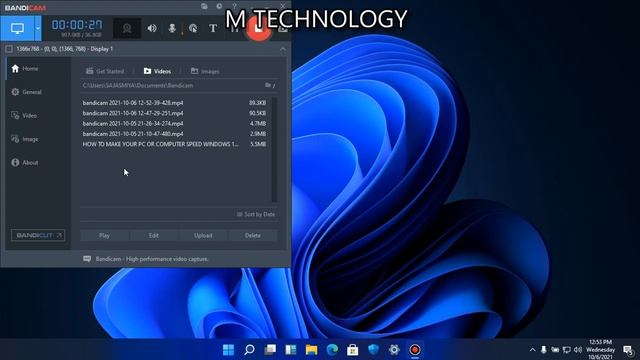
Task: Click the battery icon in the system tray
Action: click(555, 350)
